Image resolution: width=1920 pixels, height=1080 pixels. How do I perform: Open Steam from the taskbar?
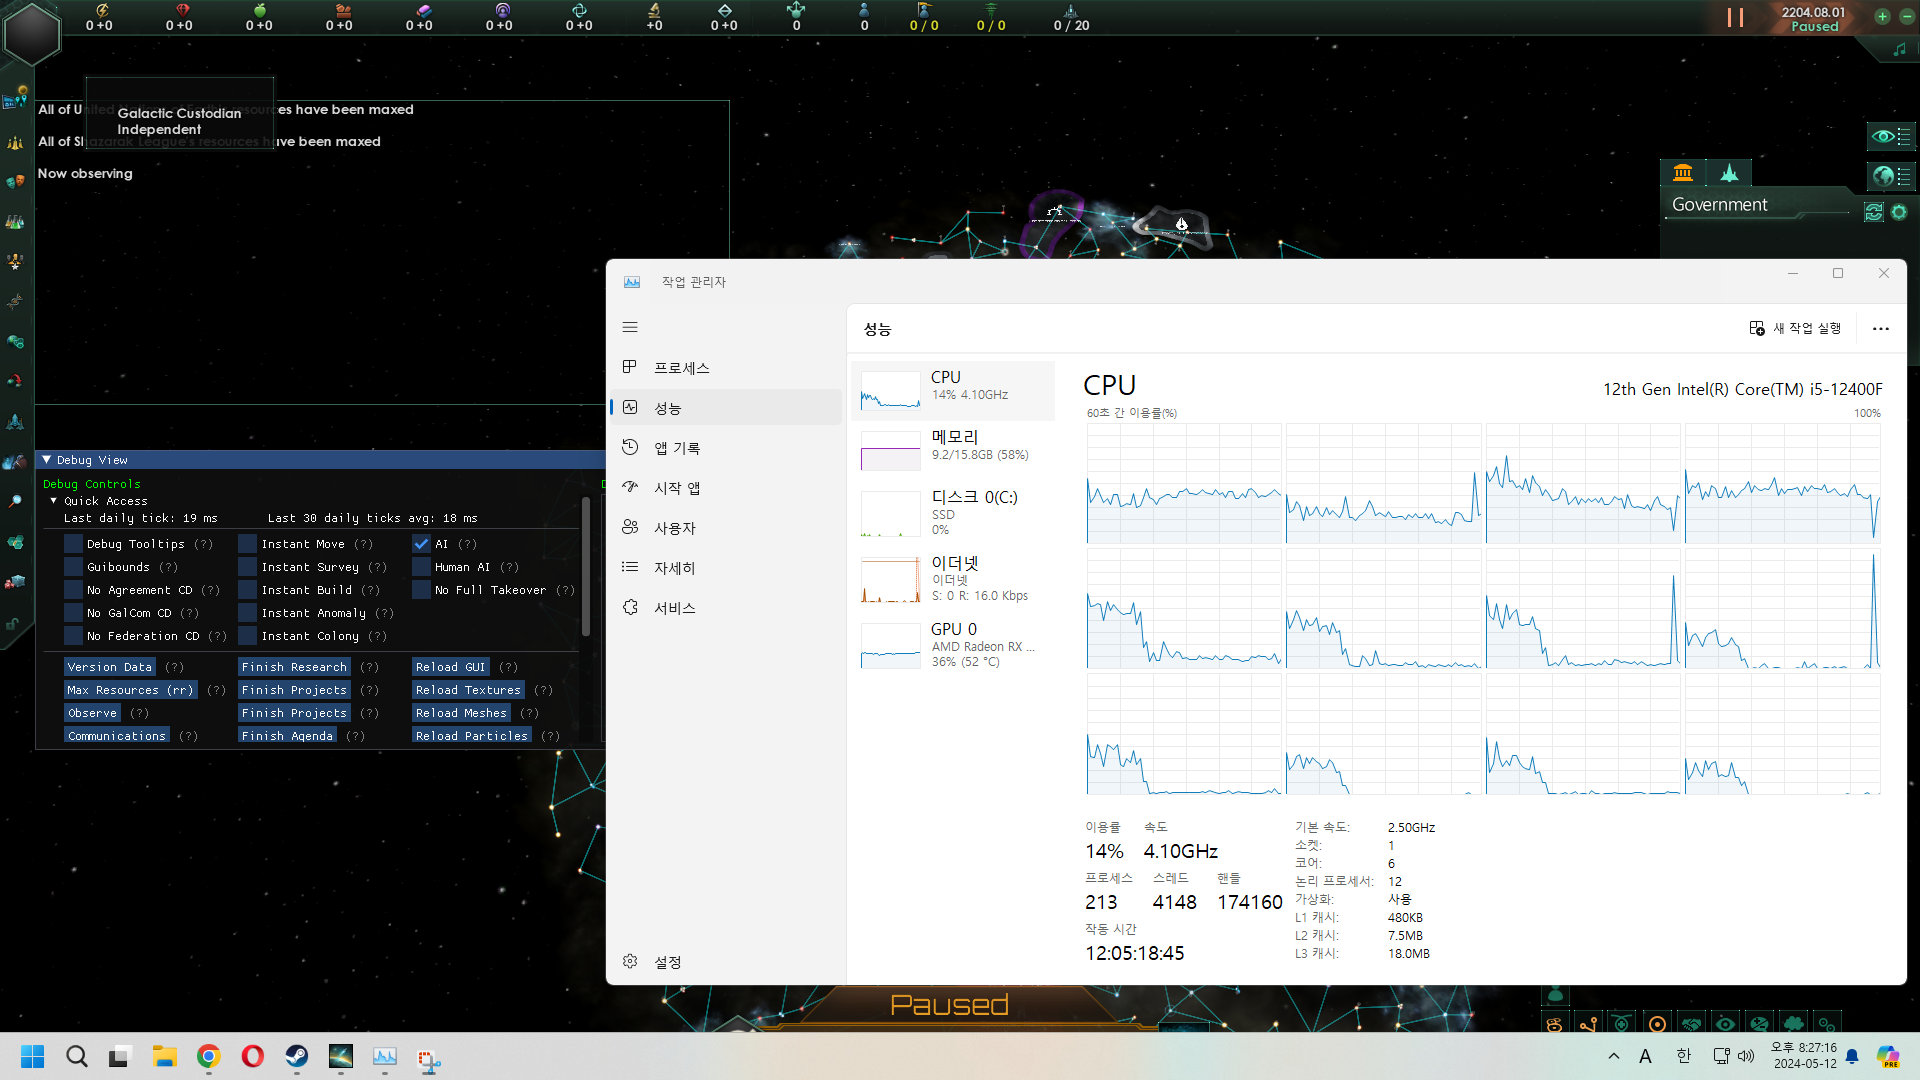click(x=297, y=1056)
